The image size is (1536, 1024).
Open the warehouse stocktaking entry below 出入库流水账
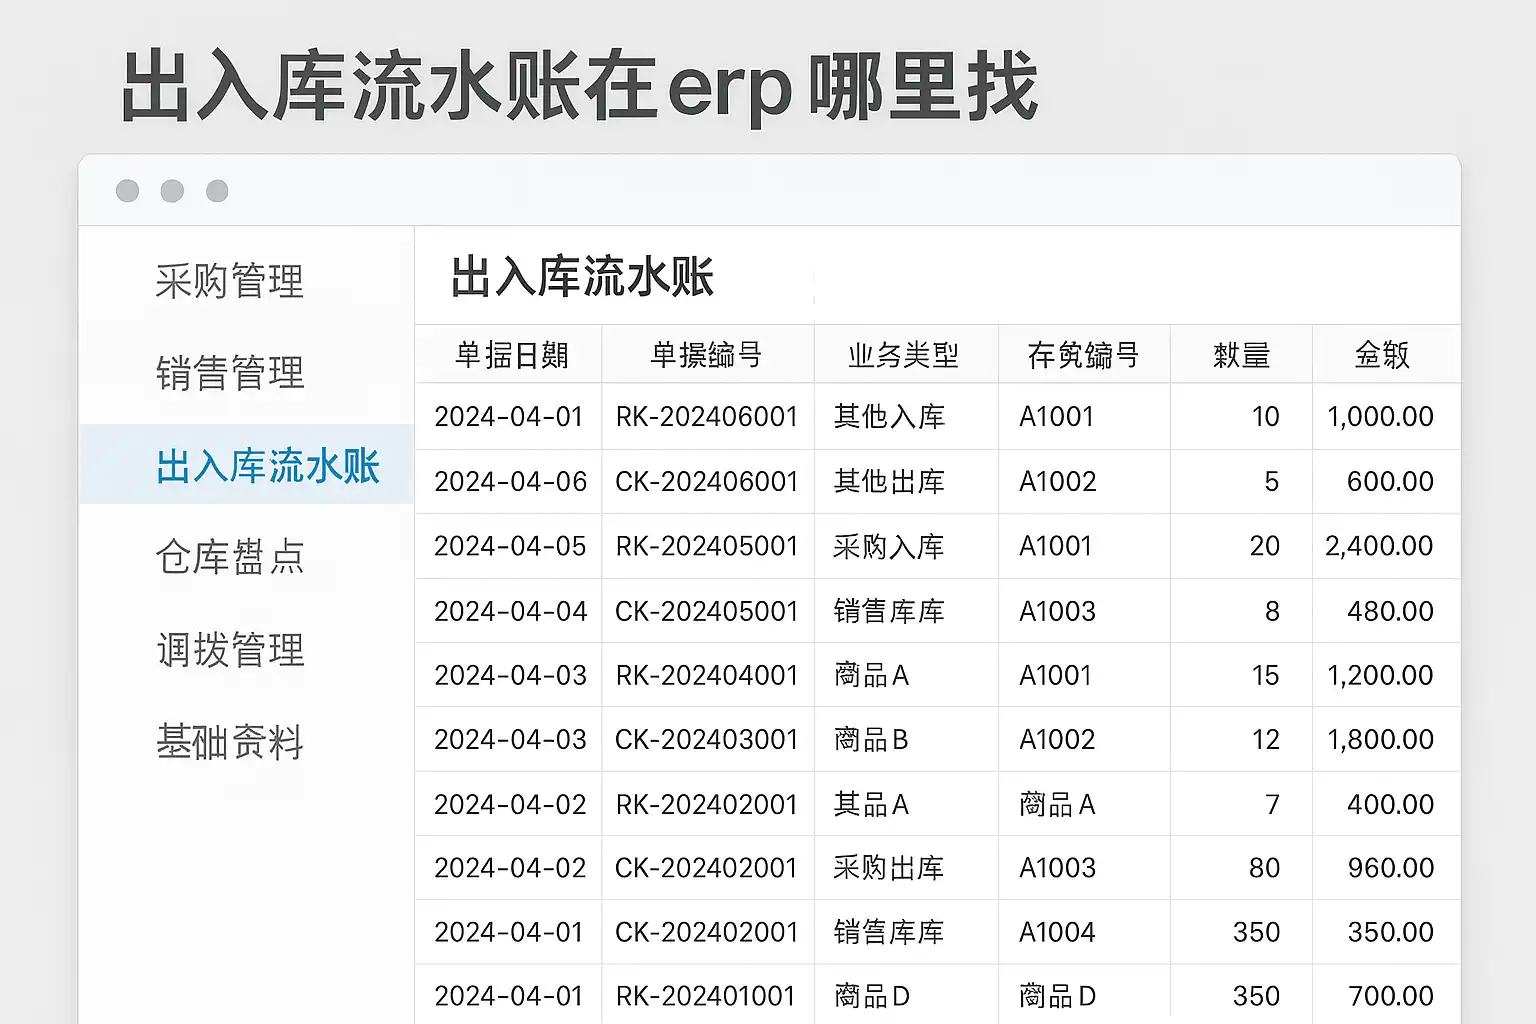229,557
